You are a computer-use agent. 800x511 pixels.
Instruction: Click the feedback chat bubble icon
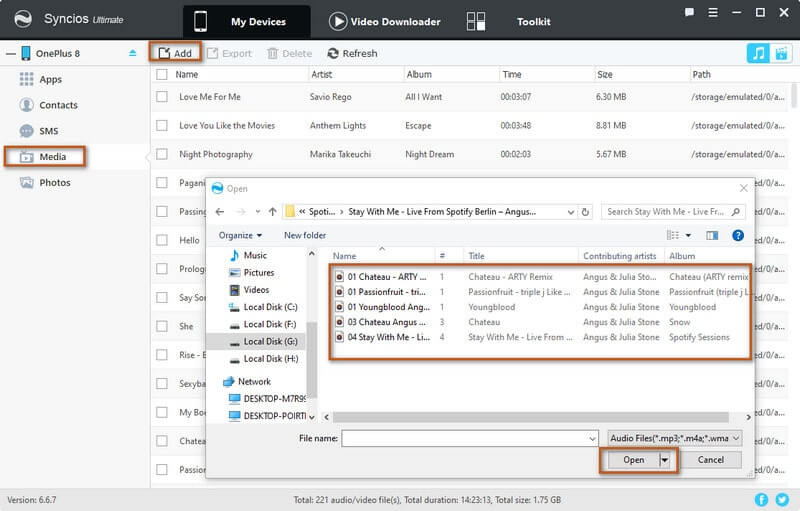(689, 12)
